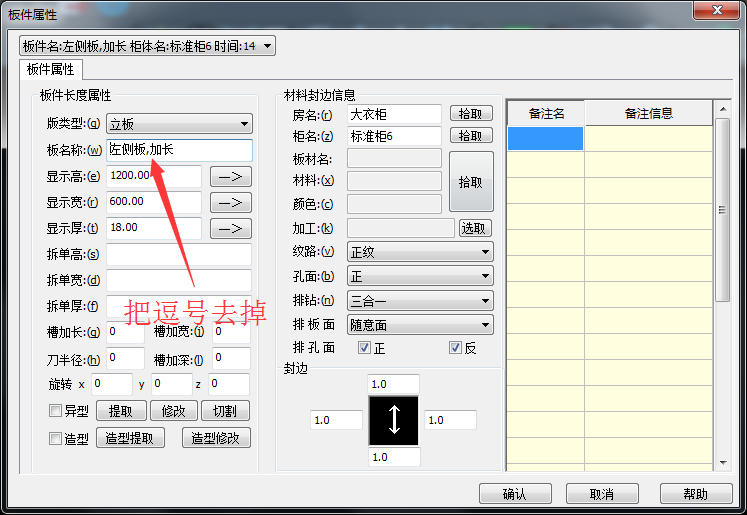This screenshot has height=515, width=747.
Task: Uncheck the 排孔面 正 checkbox
Action: (x=365, y=348)
